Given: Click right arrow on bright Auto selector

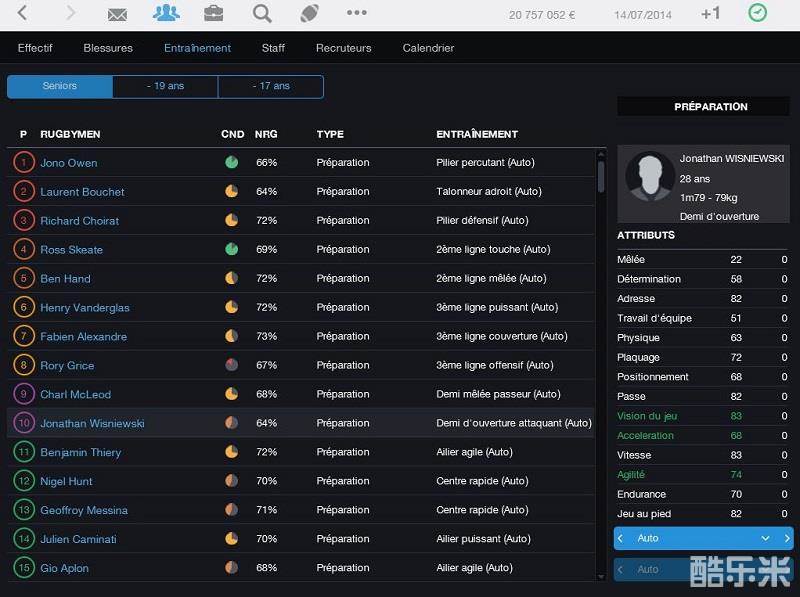Looking at the screenshot, I should tap(787, 539).
